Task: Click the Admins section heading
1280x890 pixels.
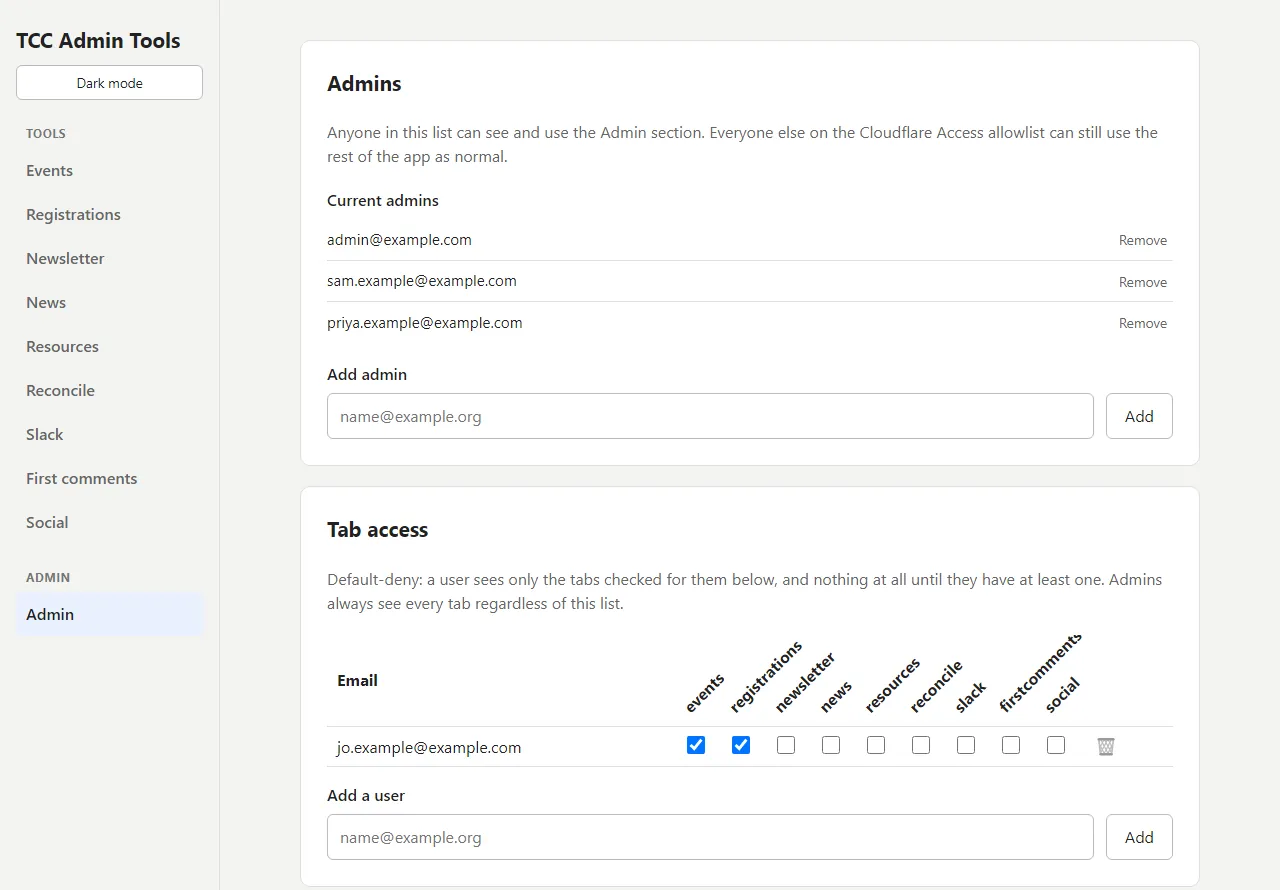Action: tap(364, 84)
